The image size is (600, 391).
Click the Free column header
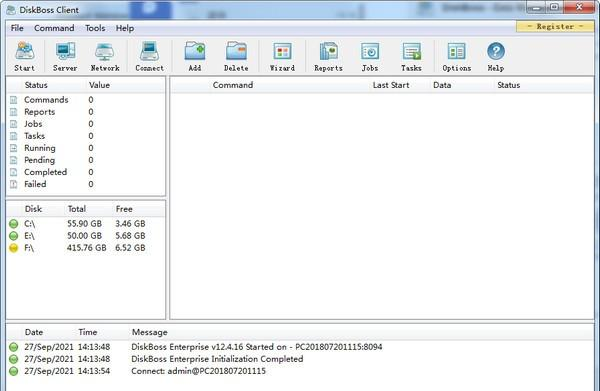[x=124, y=209]
